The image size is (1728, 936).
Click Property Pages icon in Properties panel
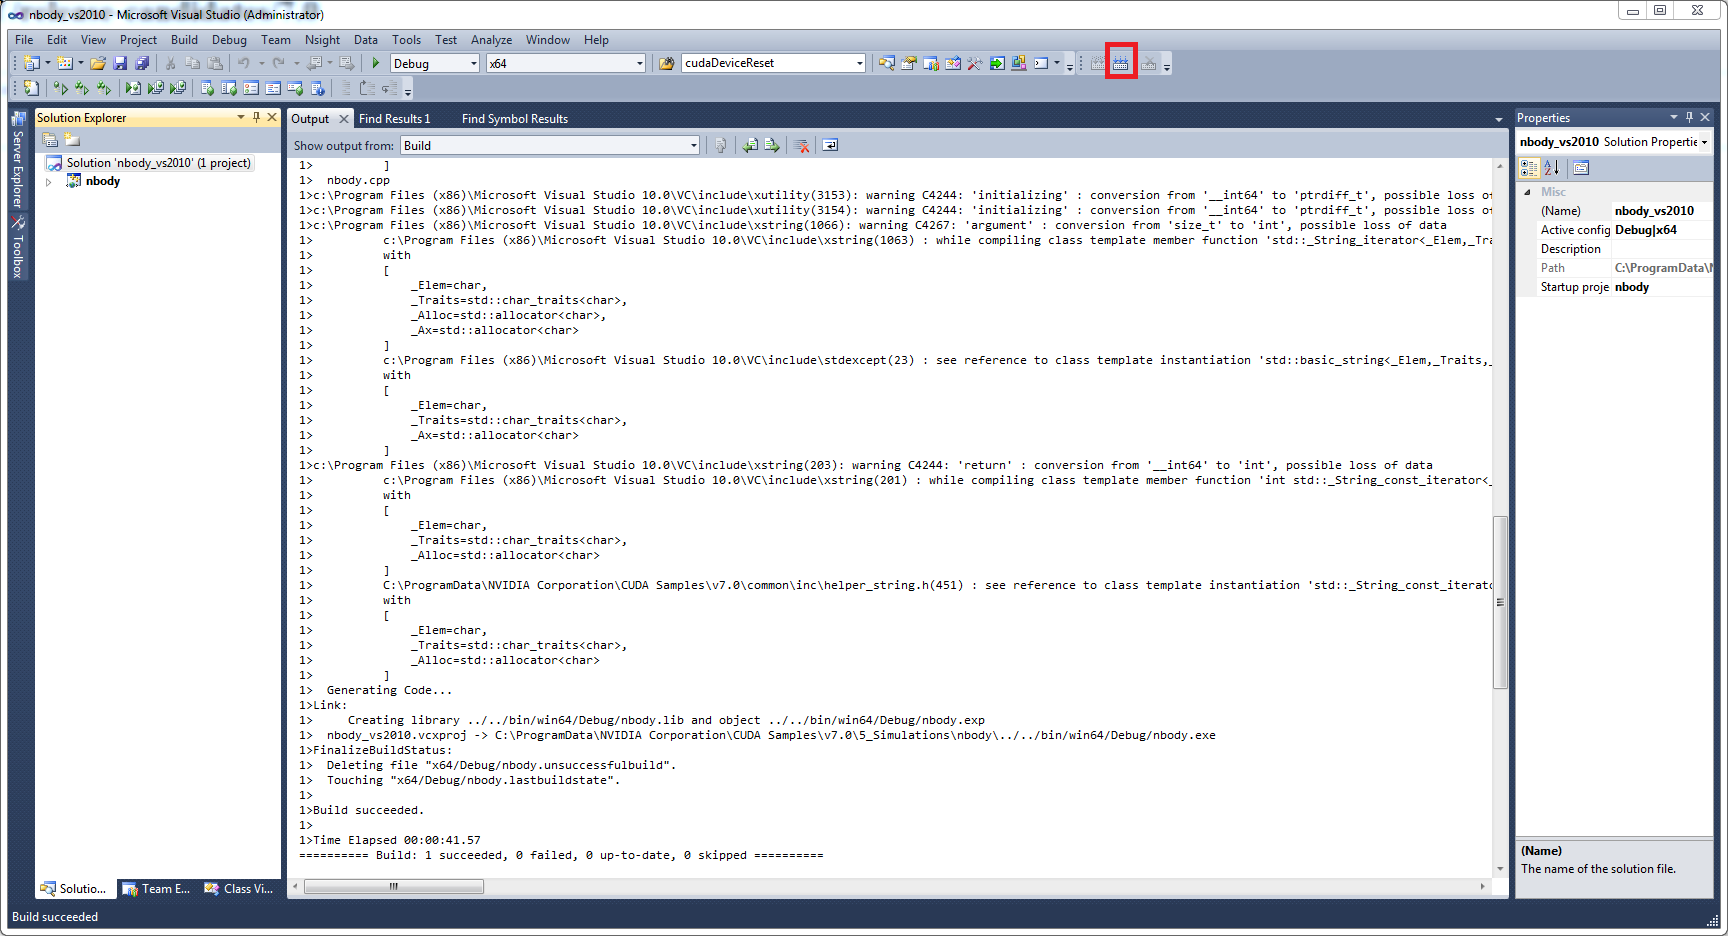coord(1581,168)
